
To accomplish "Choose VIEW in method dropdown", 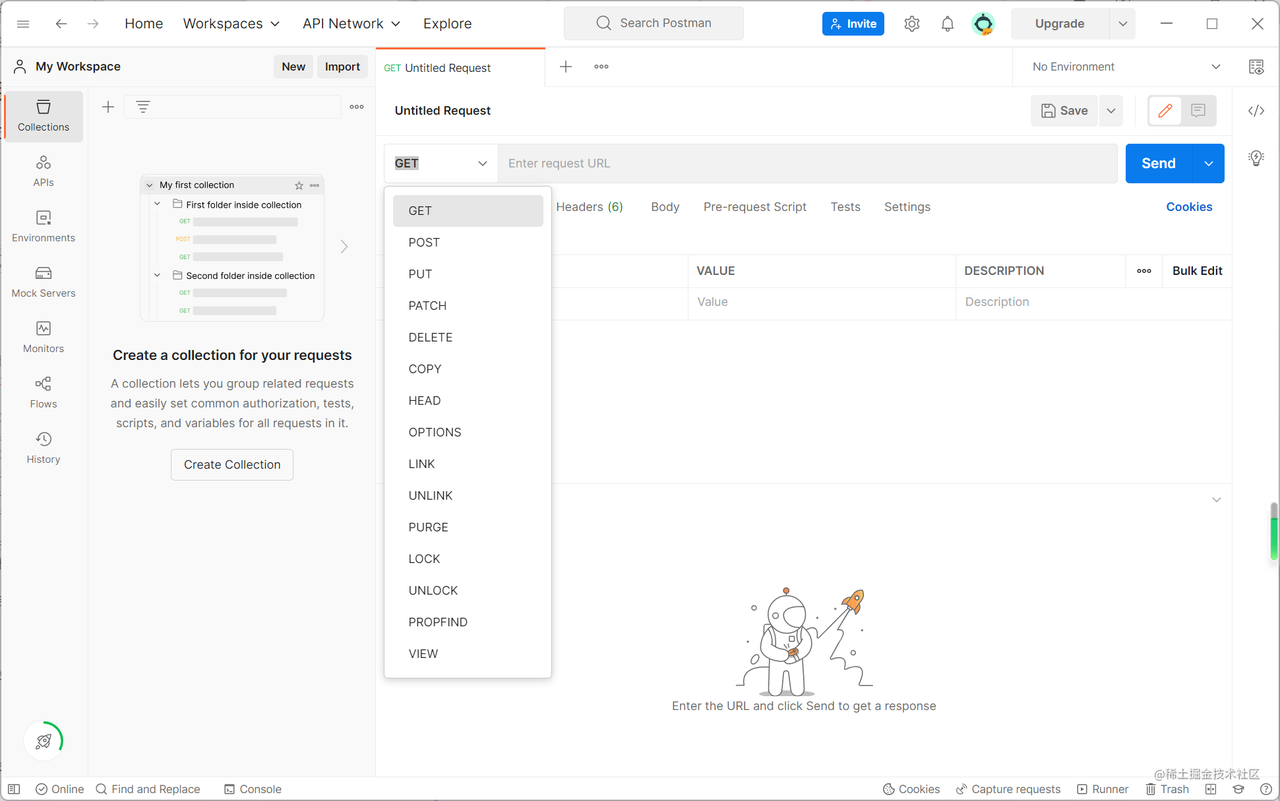I will pos(468,654).
